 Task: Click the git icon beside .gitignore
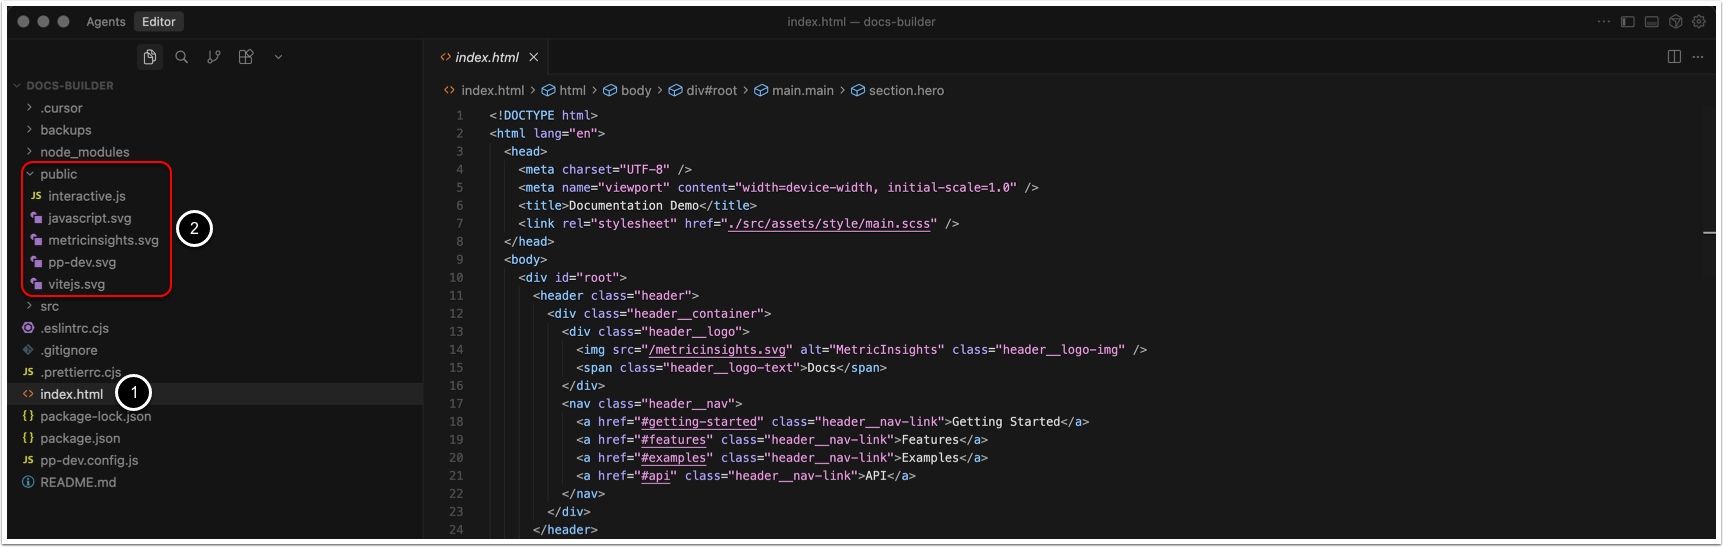point(28,350)
